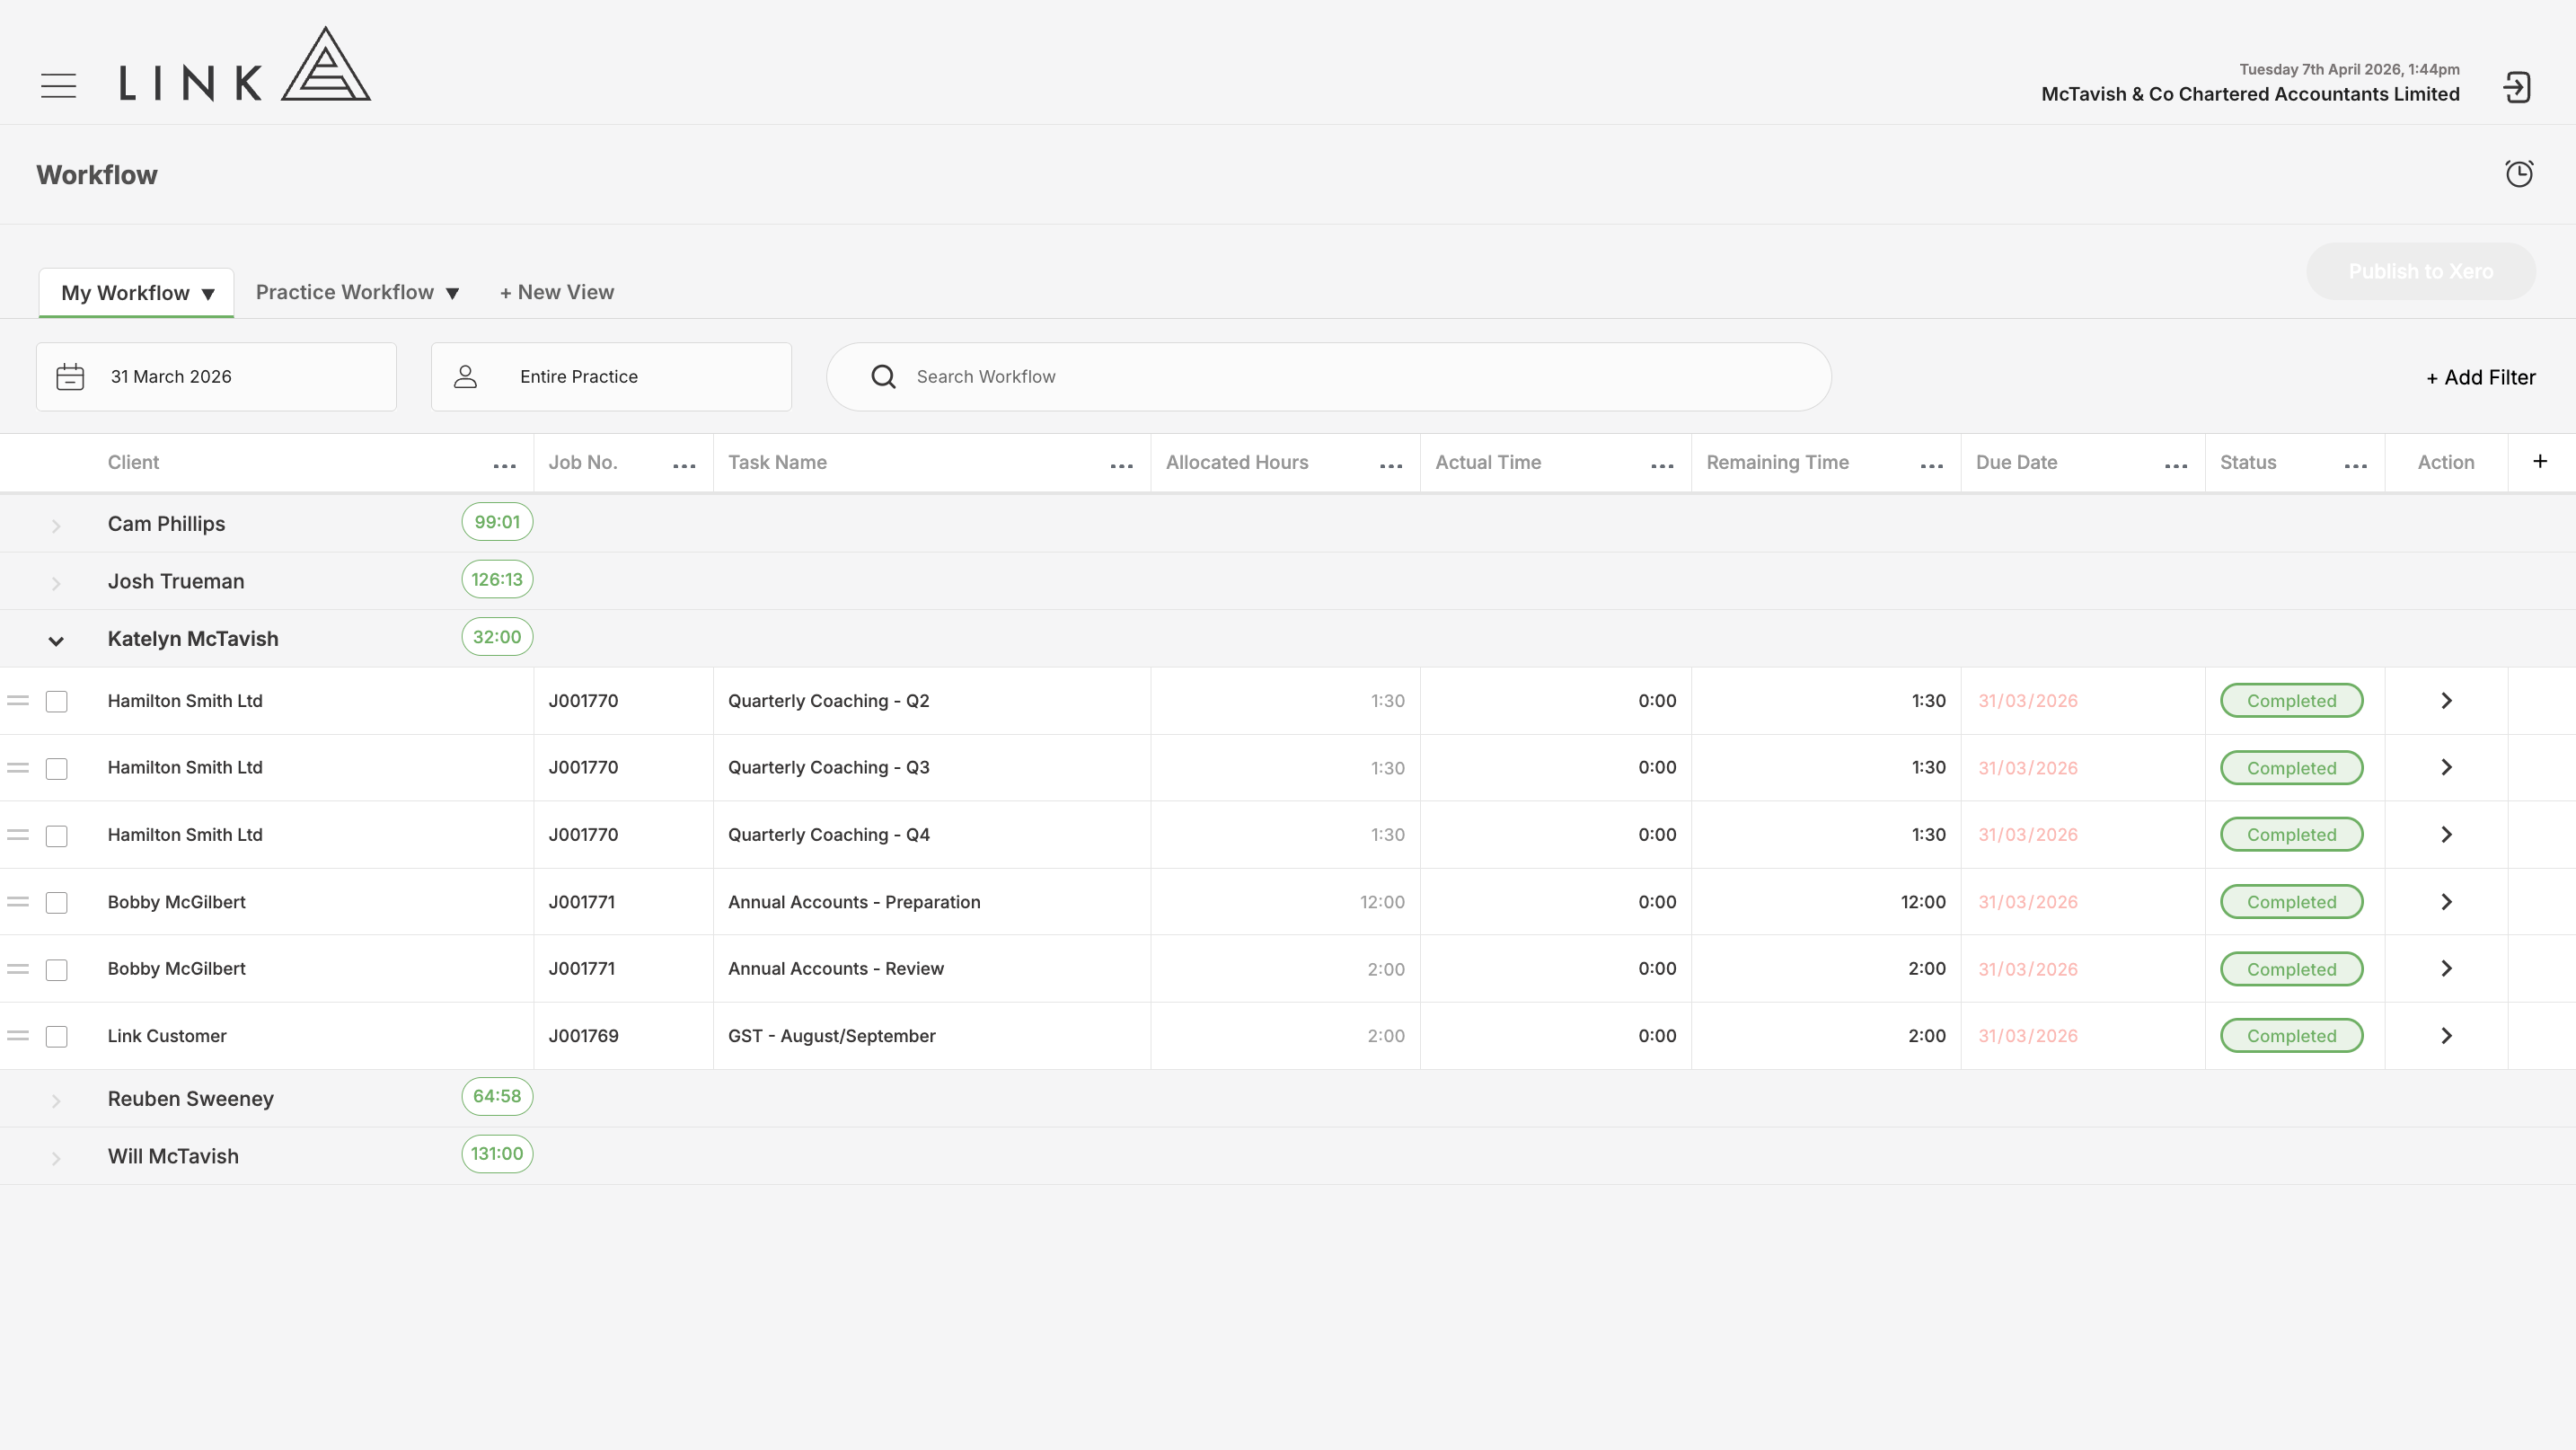Open My Workflow dropdown arrow

(x=208, y=294)
